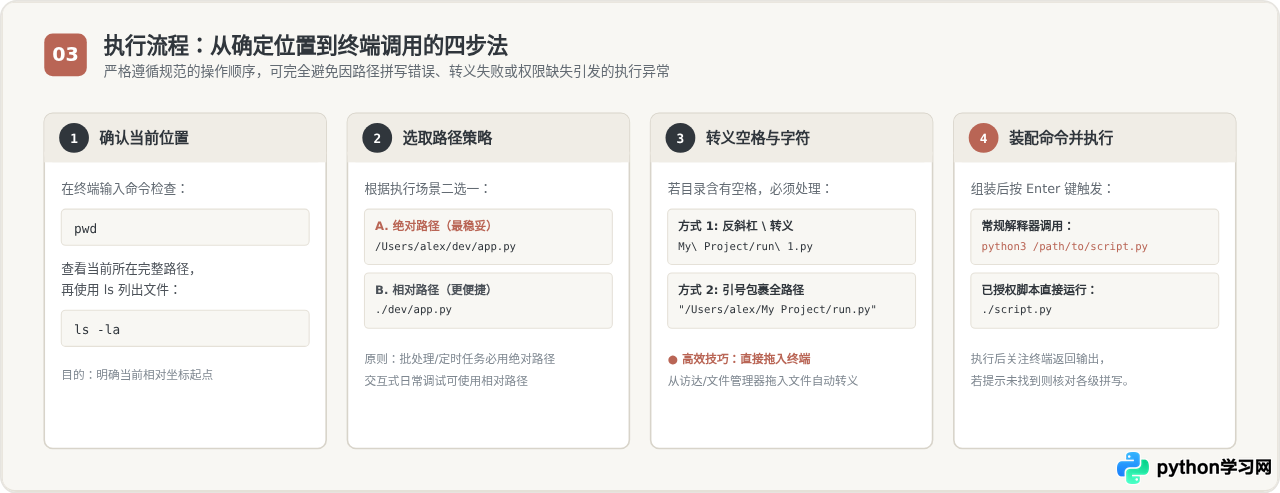Click the card heading "确认当前位置"

pos(144,138)
